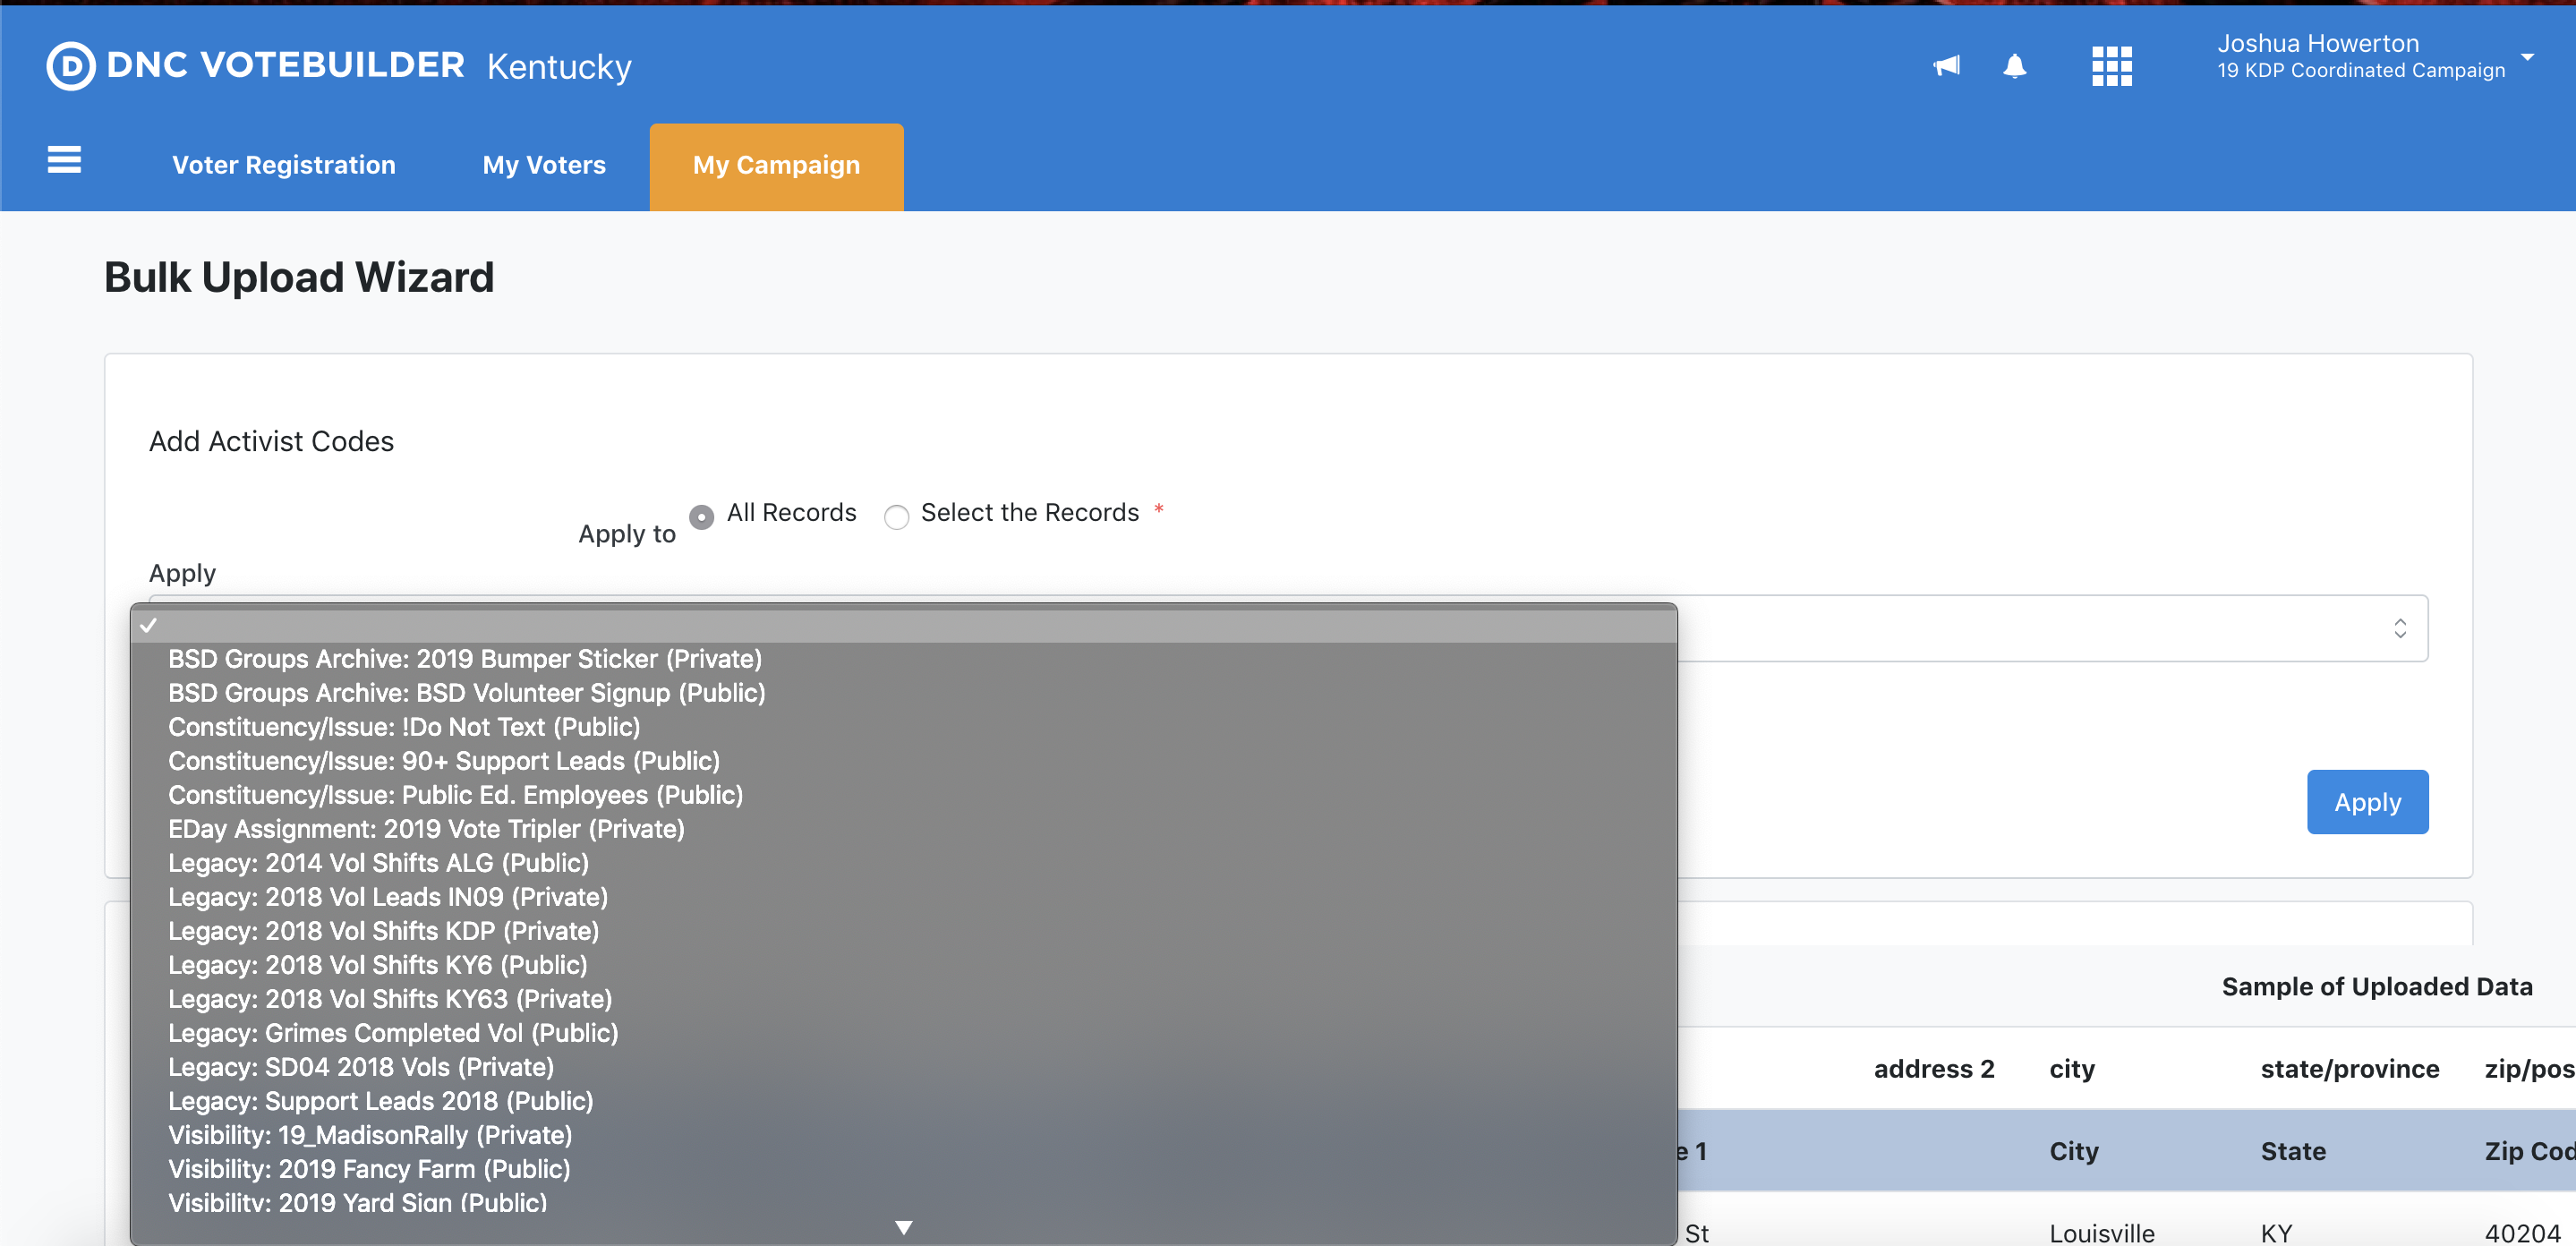Pick BSD Volunteer Signup (Public) option
2576x1246 pixels.
[466, 693]
